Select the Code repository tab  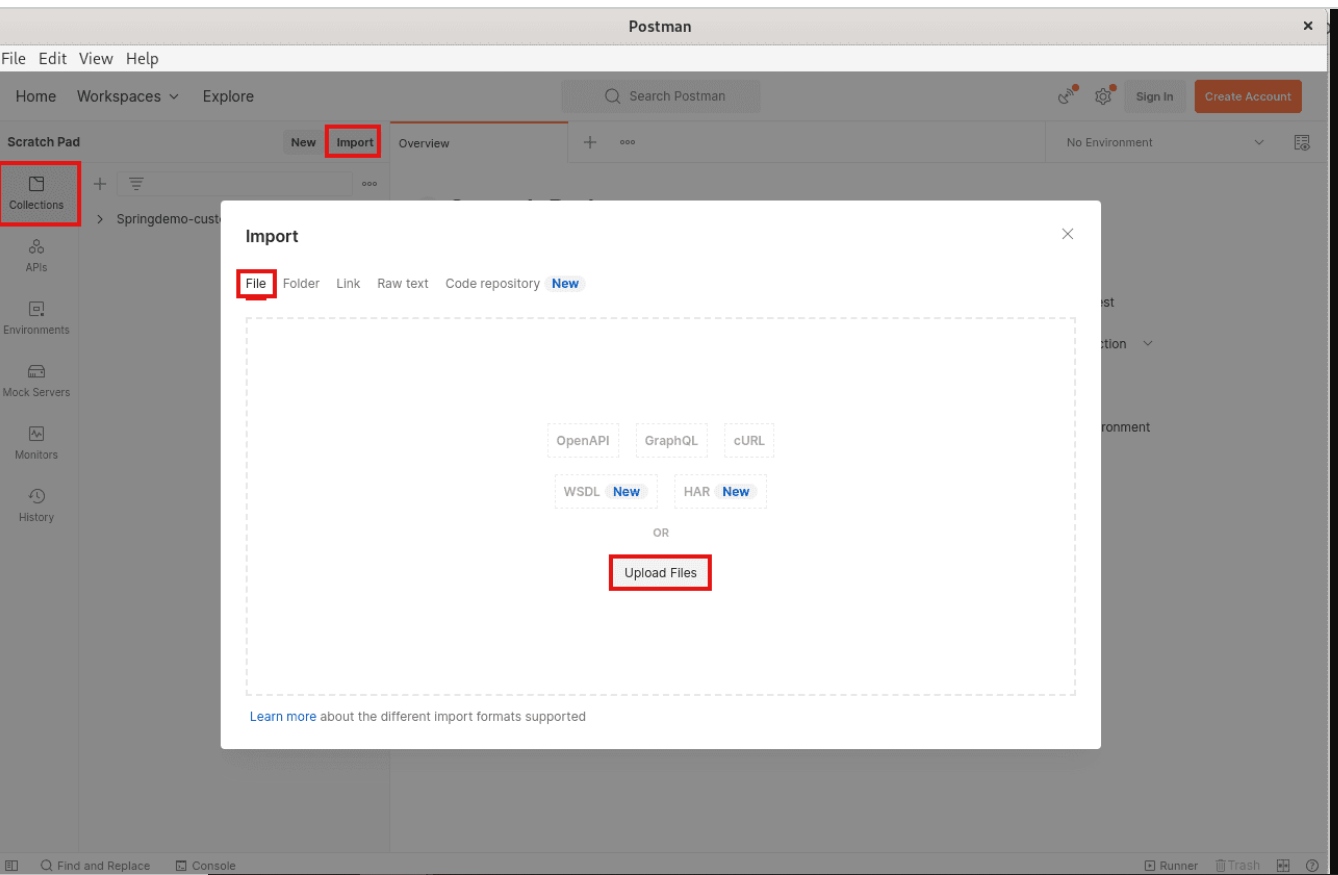click(514, 284)
